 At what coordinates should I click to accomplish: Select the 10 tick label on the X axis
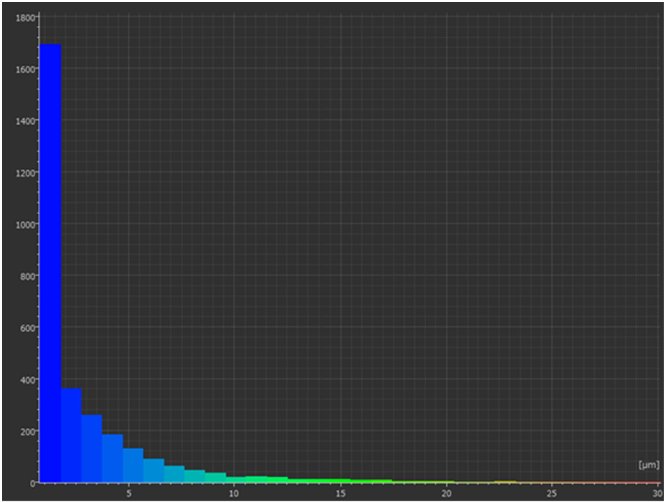click(233, 492)
